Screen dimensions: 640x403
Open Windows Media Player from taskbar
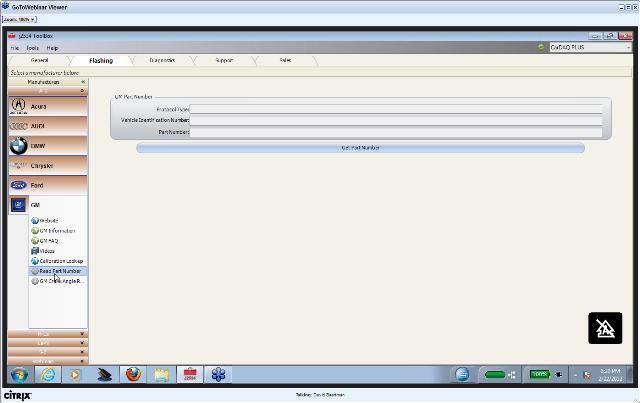tap(75, 374)
